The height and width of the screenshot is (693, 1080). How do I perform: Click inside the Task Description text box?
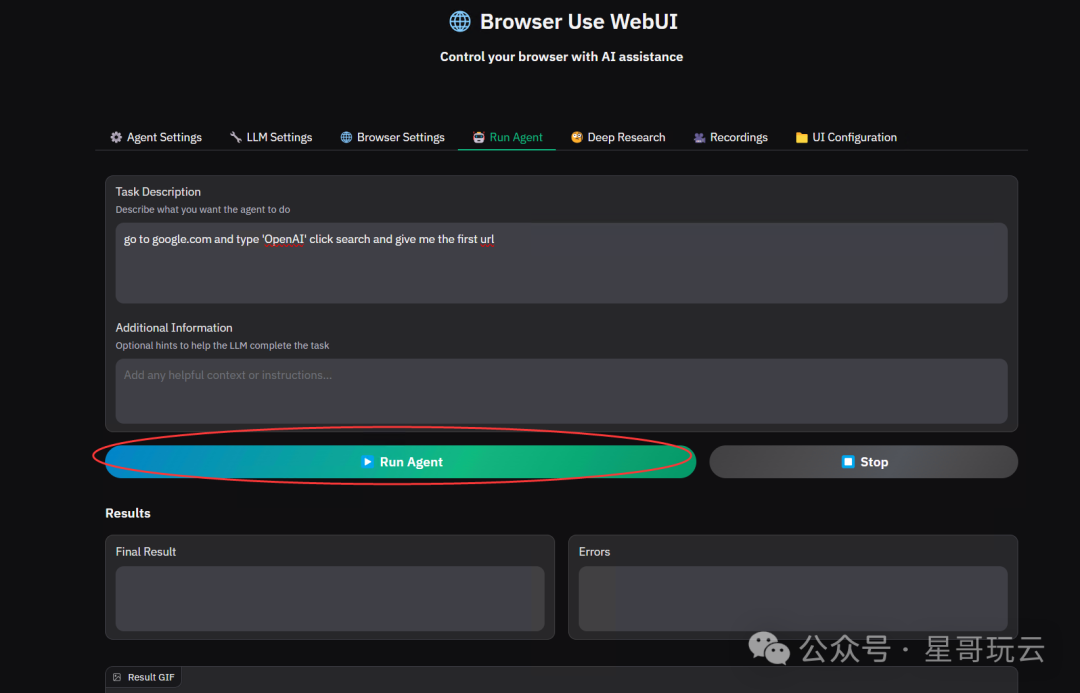(x=561, y=262)
